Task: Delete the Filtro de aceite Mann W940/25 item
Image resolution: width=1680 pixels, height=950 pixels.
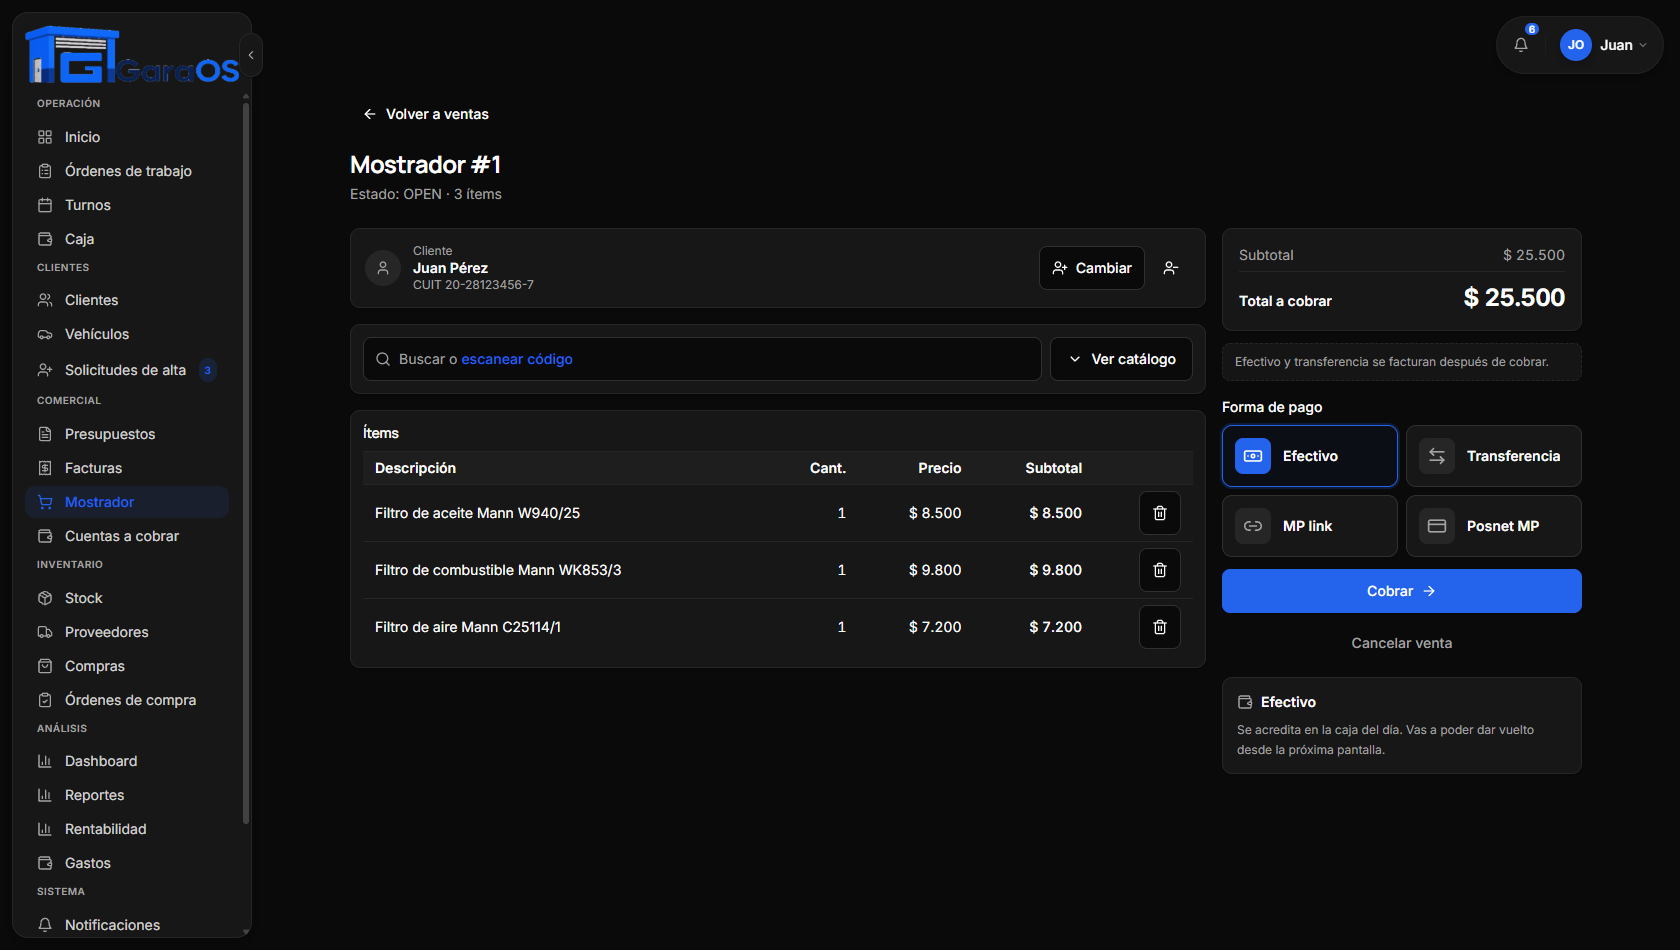Action: [1160, 513]
